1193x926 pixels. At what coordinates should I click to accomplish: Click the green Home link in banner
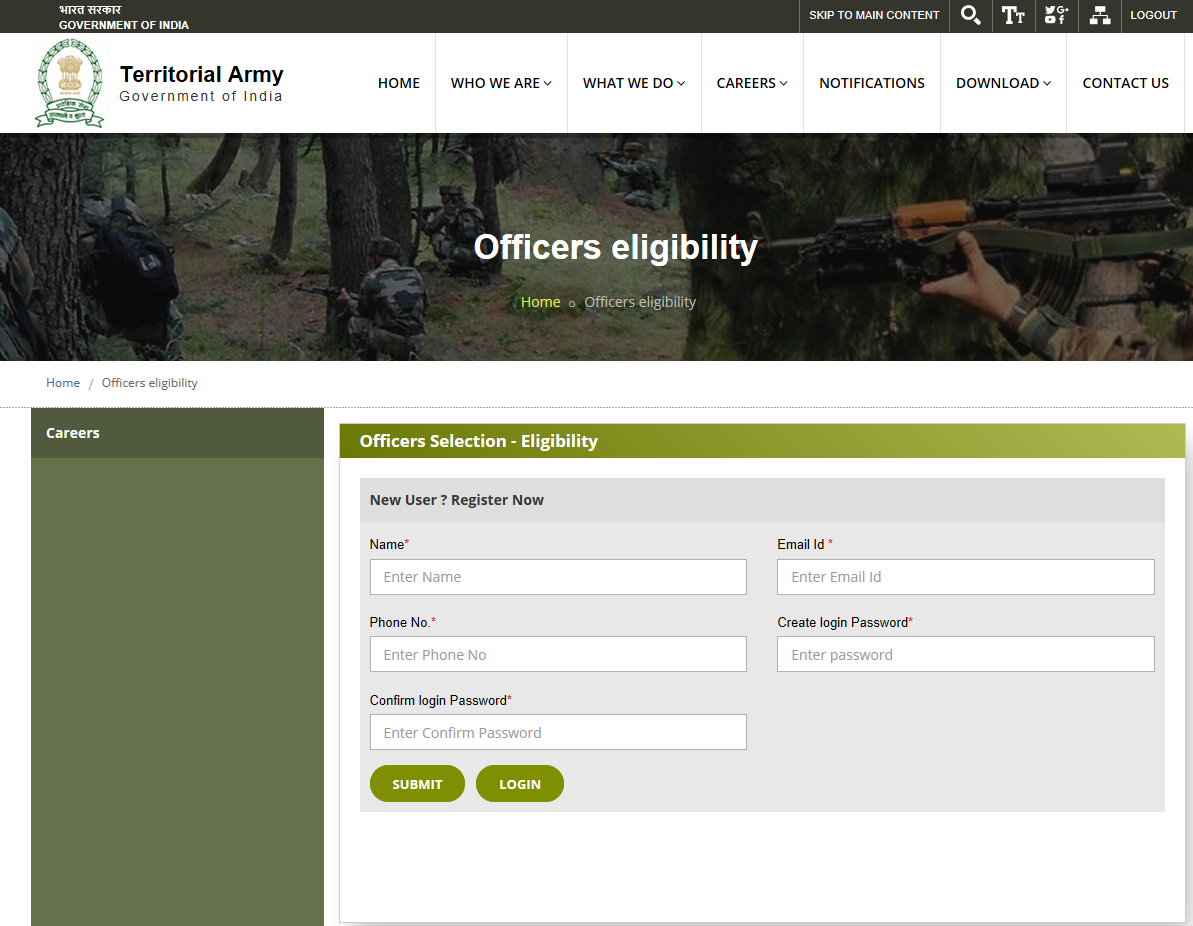540,302
